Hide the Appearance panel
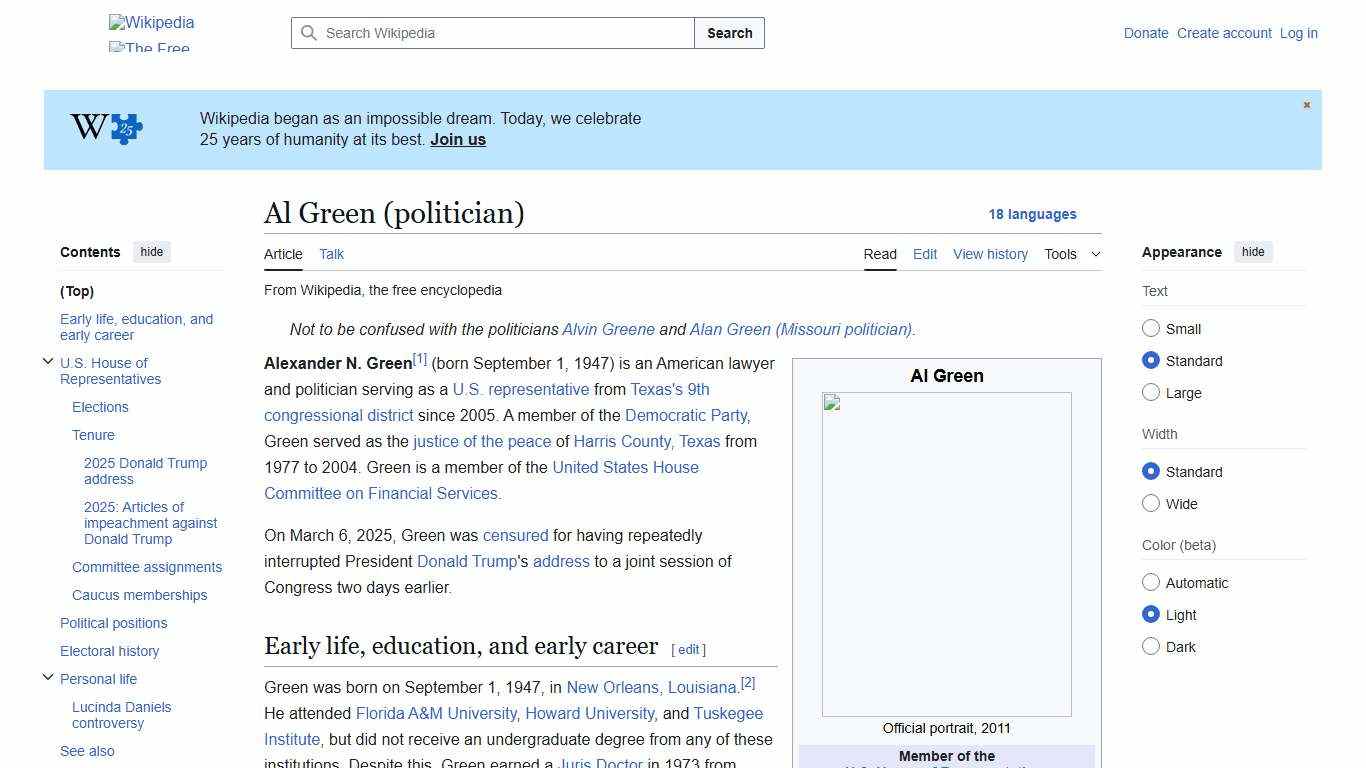 point(1253,252)
